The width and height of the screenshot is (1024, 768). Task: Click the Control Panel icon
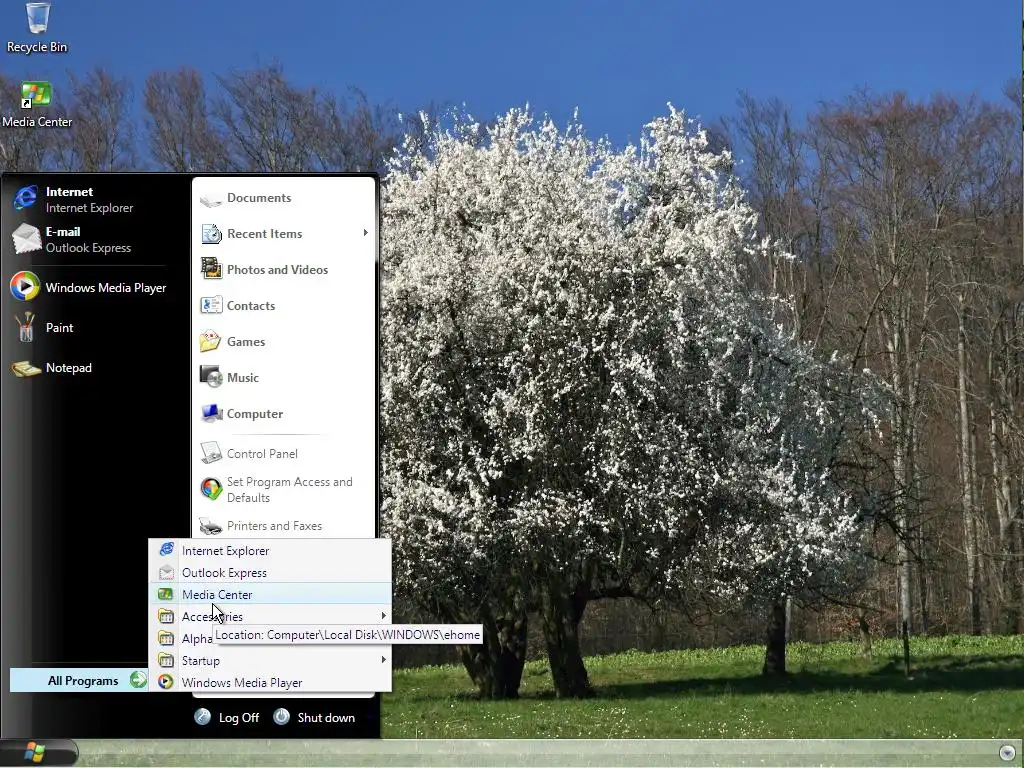pos(211,453)
